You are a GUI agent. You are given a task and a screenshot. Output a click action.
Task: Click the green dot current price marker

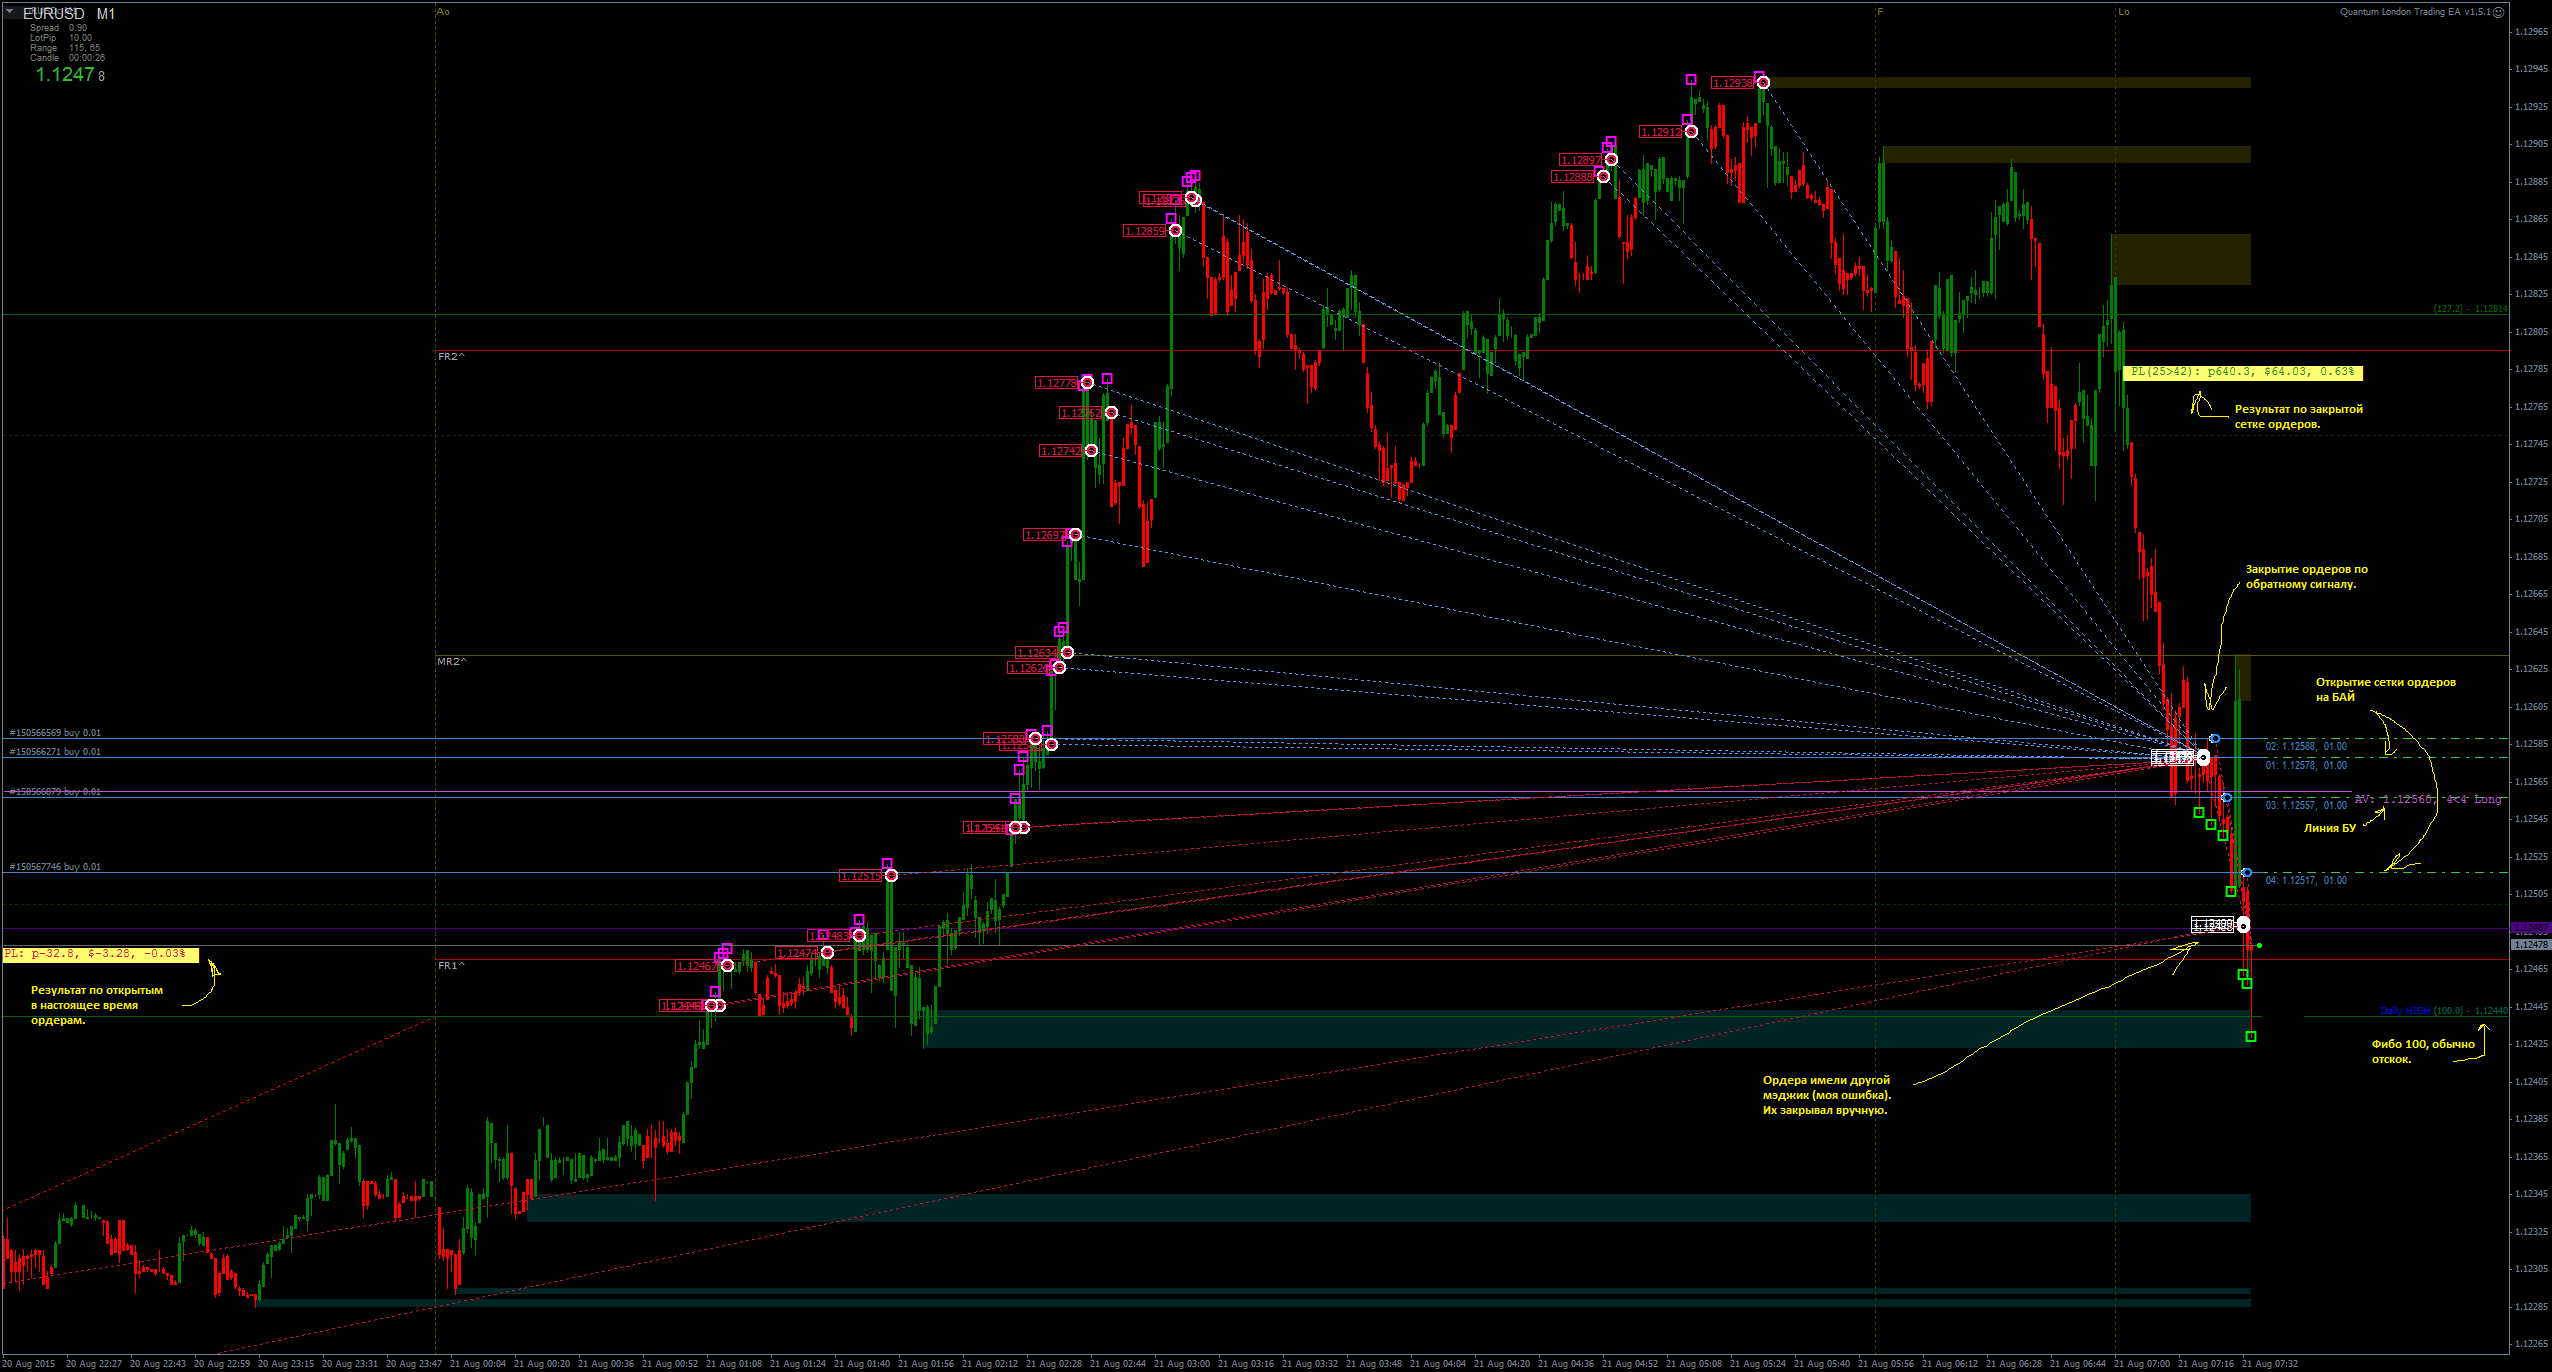(x=2259, y=945)
